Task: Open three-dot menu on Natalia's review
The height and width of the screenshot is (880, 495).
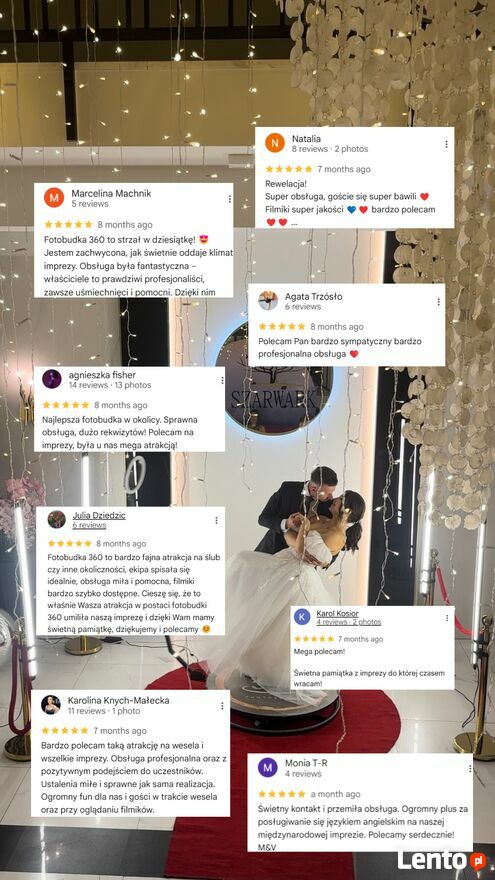Action: [446, 144]
